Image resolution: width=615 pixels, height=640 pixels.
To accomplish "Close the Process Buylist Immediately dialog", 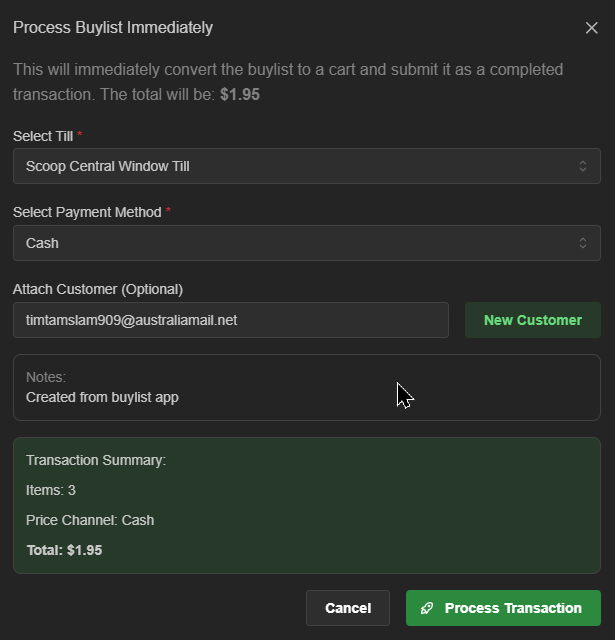I will (x=591, y=28).
